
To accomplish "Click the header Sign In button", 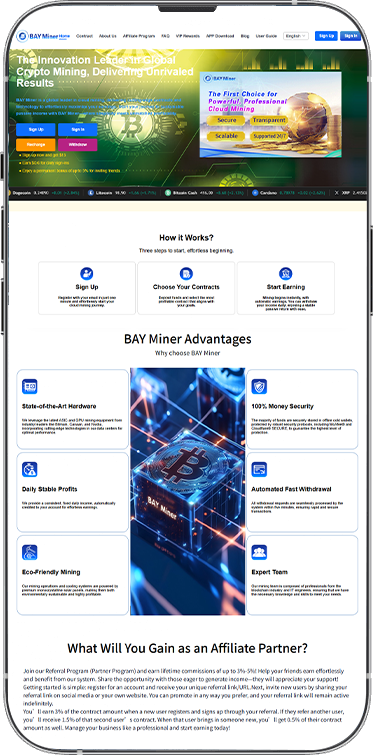I will point(350,36).
